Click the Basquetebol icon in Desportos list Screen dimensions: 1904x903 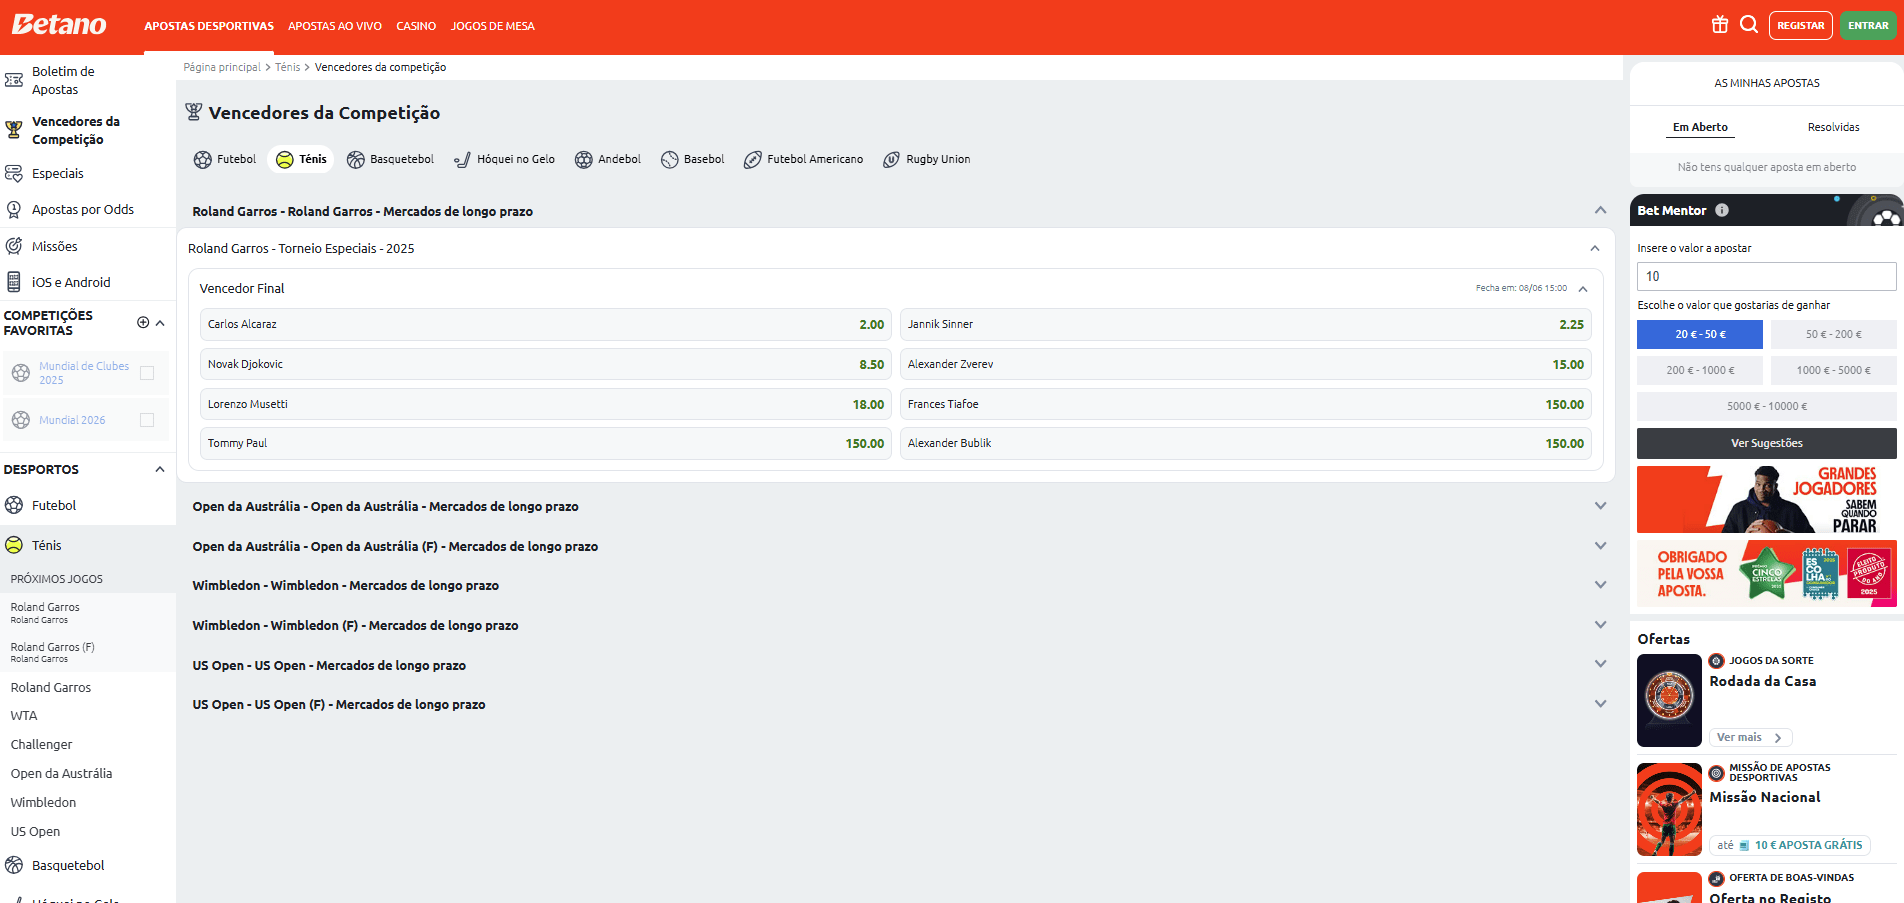tap(14, 865)
